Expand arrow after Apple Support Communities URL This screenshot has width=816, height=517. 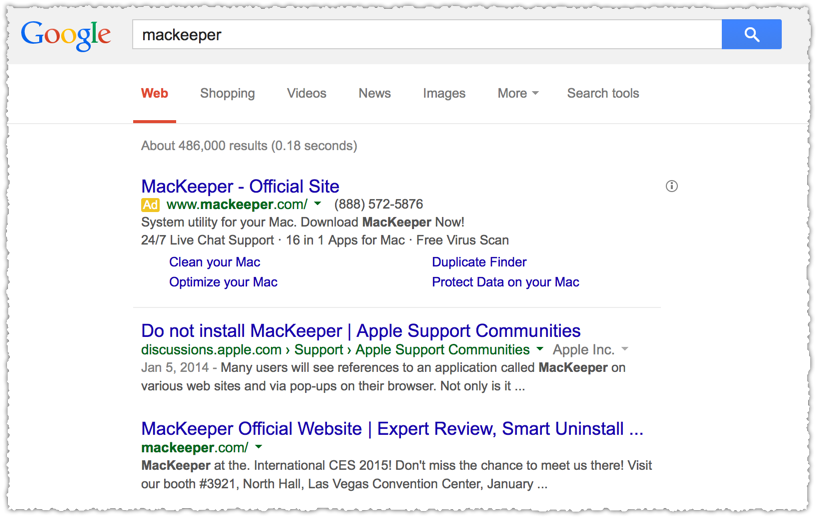(x=540, y=349)
